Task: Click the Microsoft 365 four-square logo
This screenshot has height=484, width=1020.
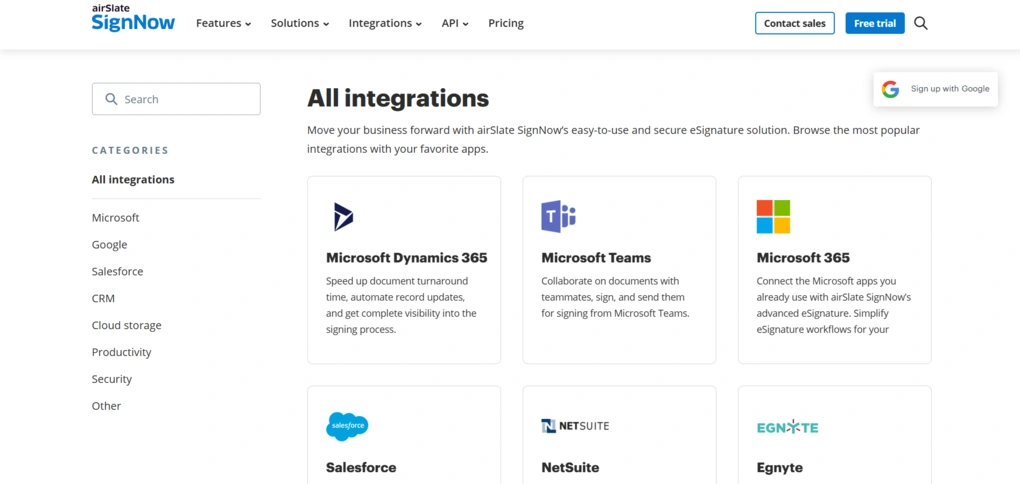Action: pyautogui.click(x=773, y=217)
